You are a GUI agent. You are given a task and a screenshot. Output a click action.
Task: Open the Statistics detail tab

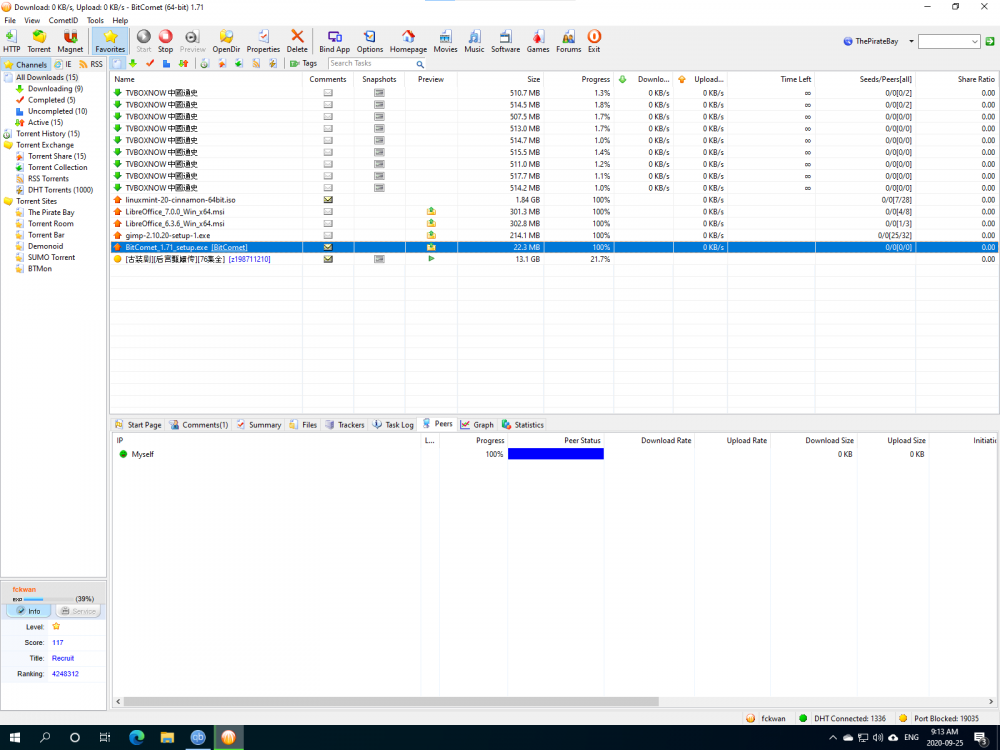523,425
